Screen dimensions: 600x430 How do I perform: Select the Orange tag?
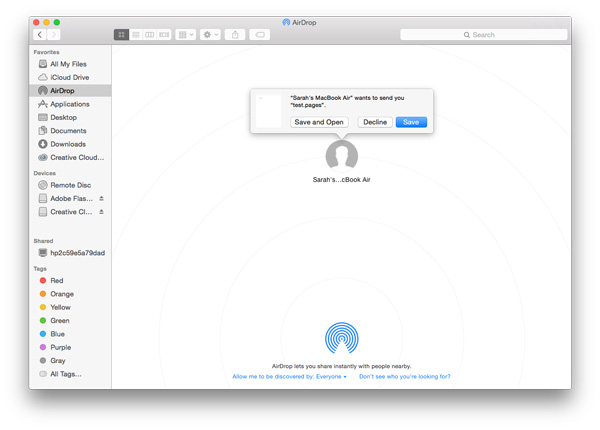point(70,294)
